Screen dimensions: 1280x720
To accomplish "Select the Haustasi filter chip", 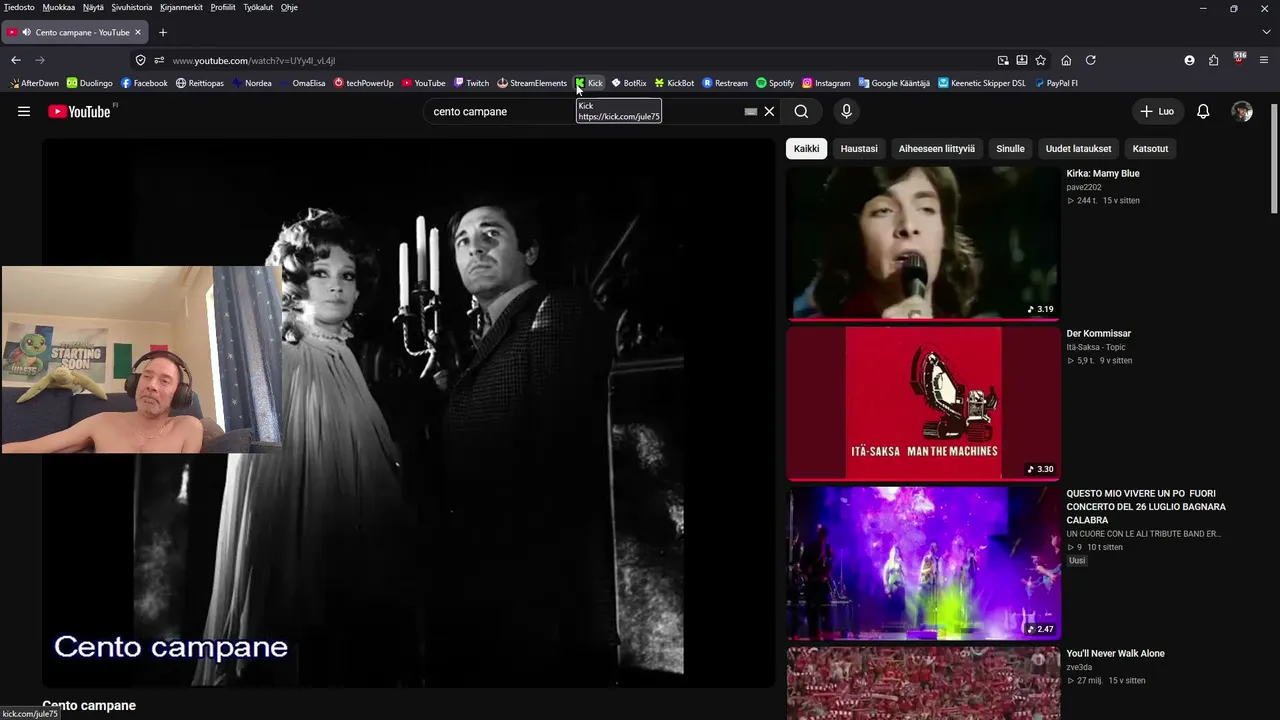I will [x=859, y=149].
